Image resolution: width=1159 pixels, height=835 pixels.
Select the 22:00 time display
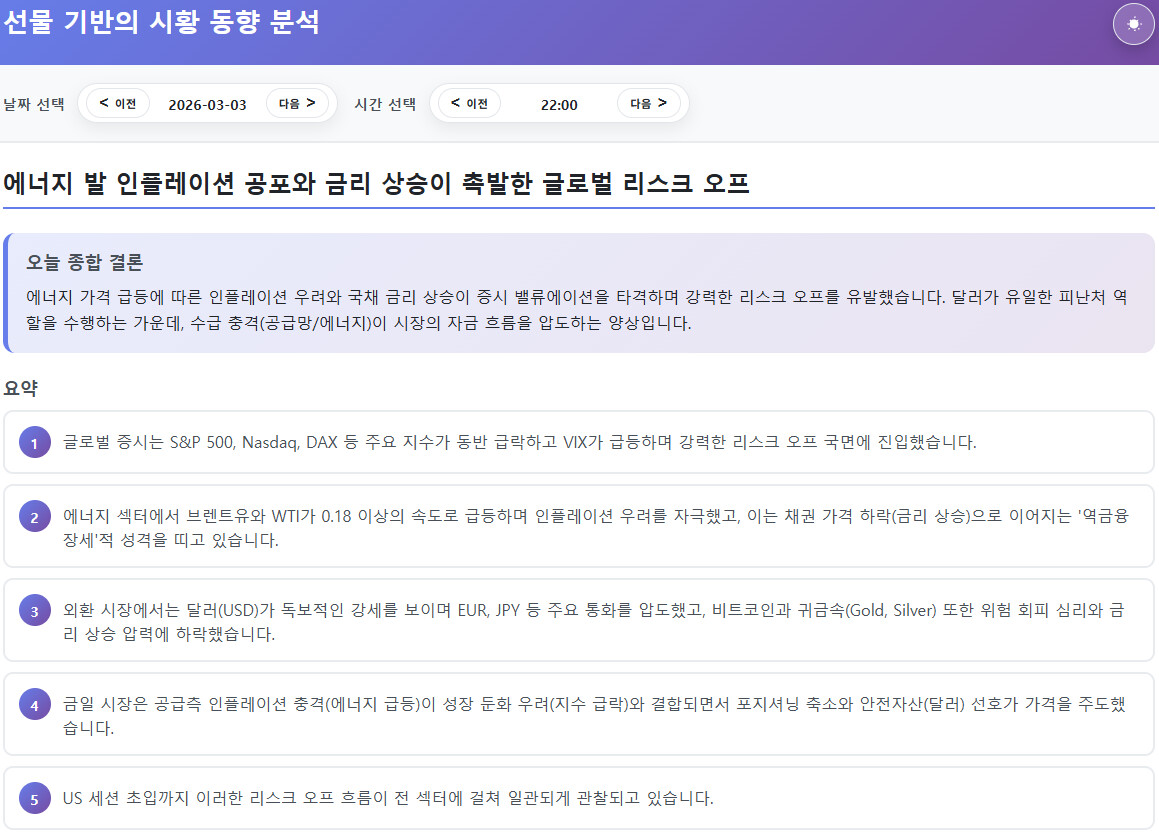click(558, 104)
